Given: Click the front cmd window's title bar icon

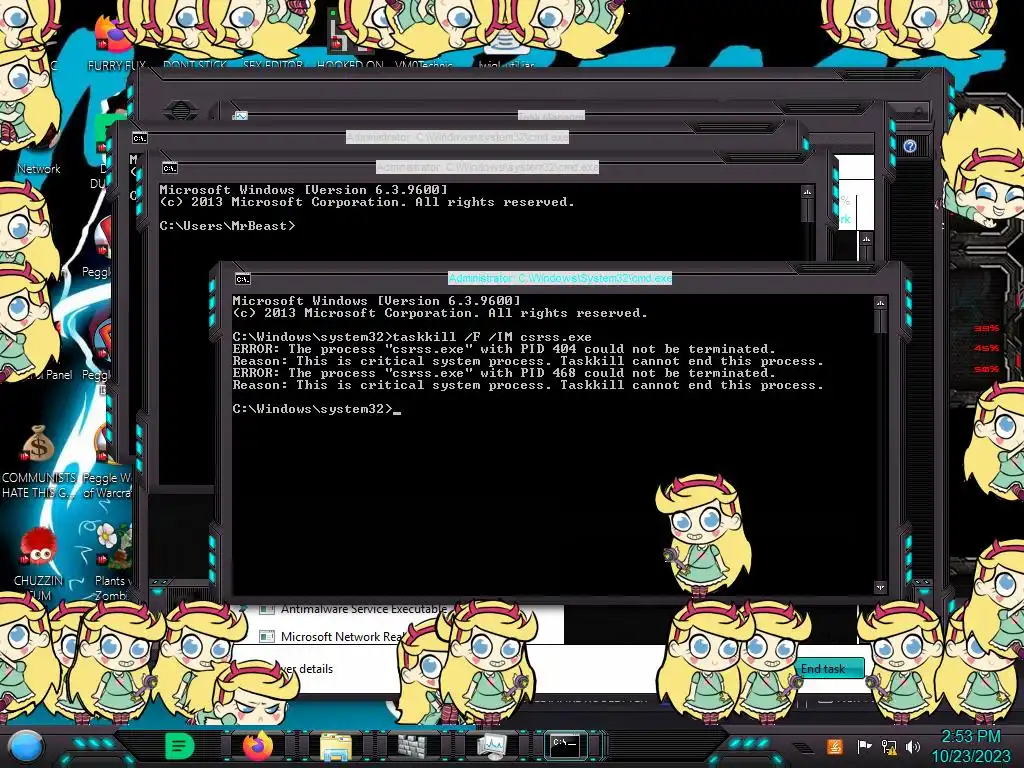Looking at the screenshot, I should tap(242, 279).
